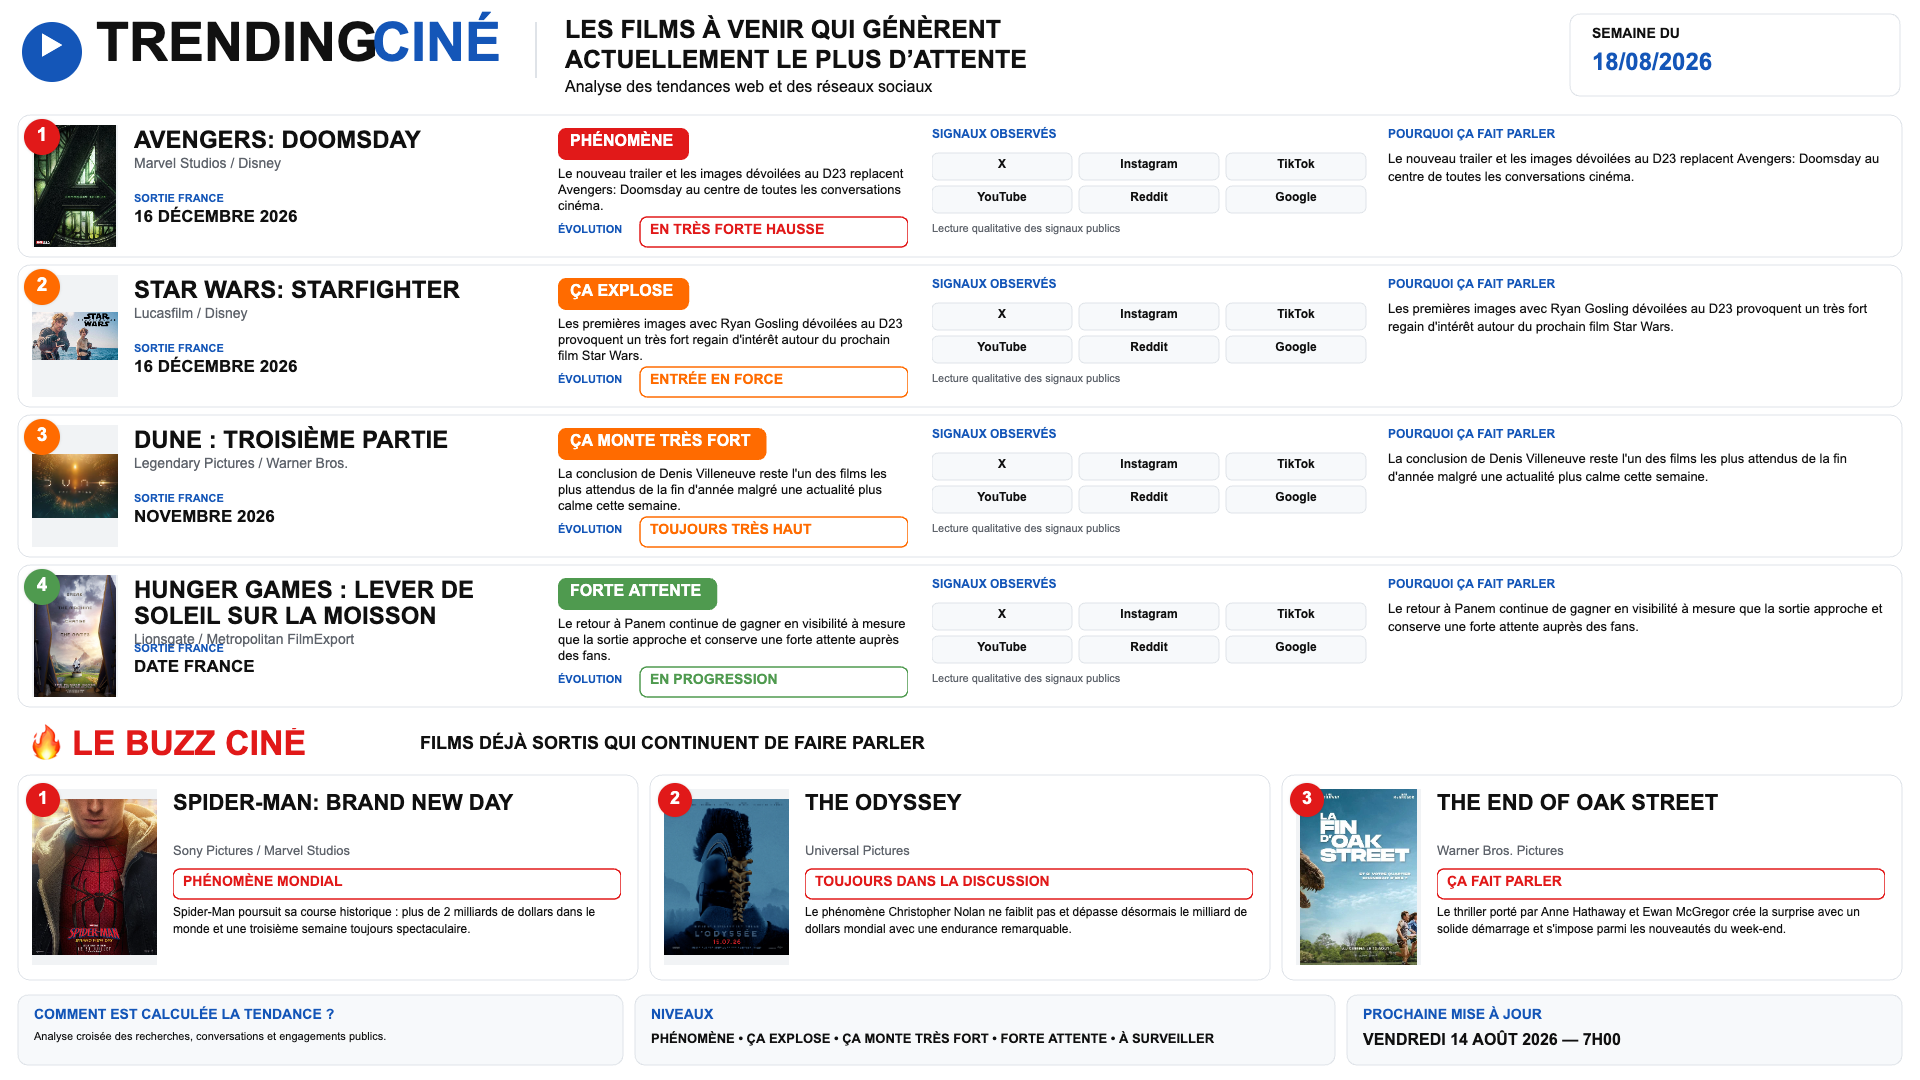The height and width of the screenshot is (1080, 1920).
Task: Select the Instagram signal for Star Wars: Starfighter
Action: coord(1149,315)
